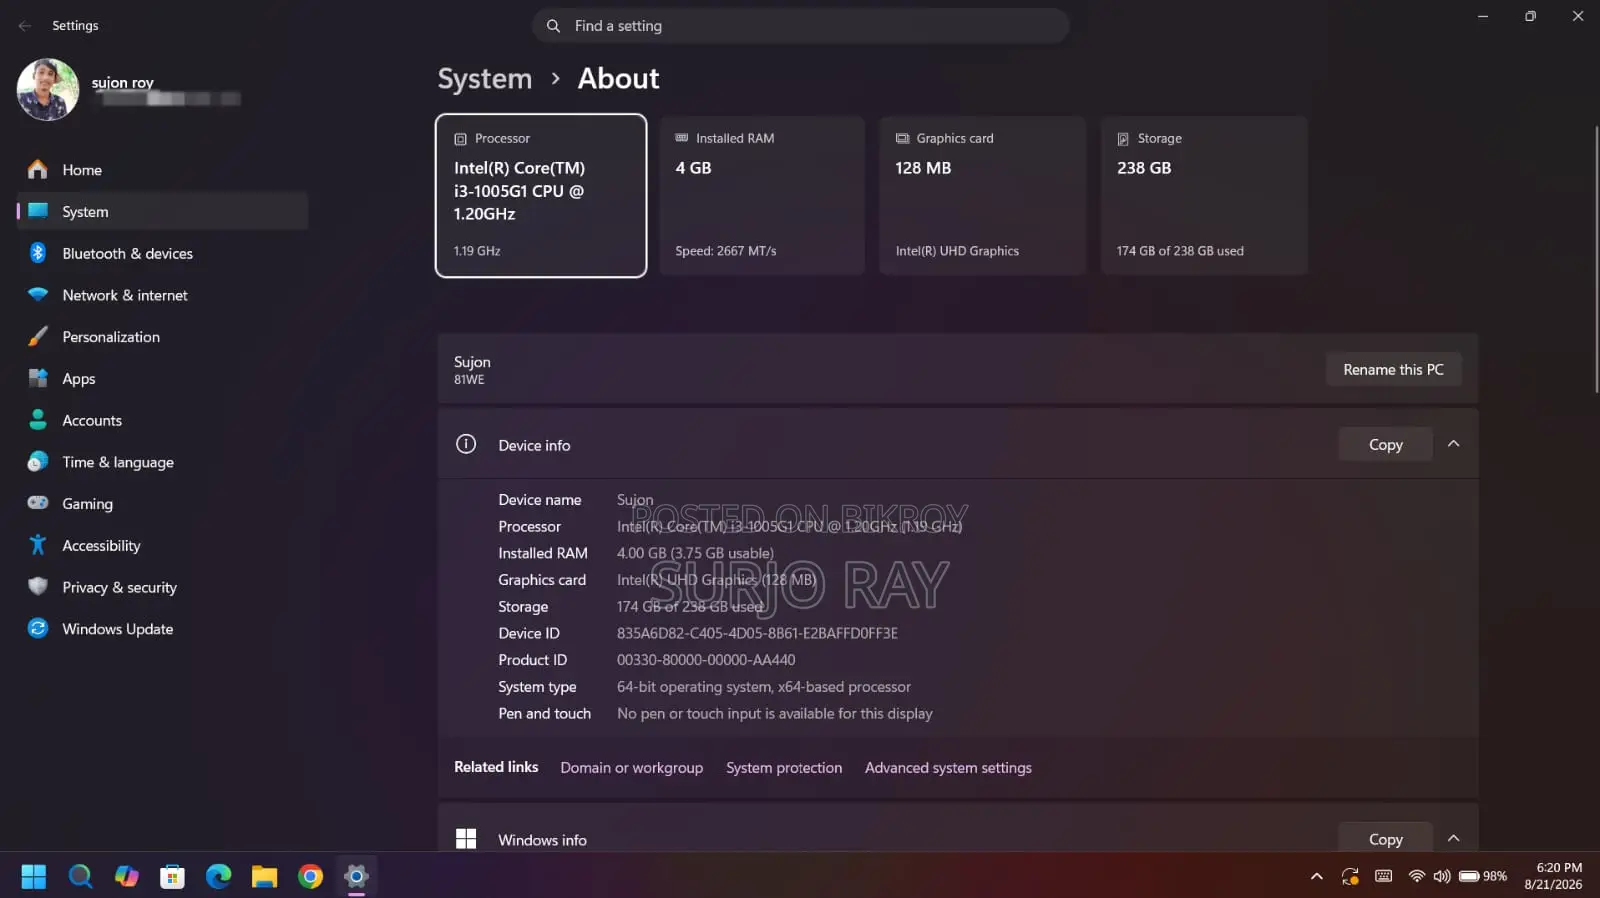The image size is (1600, 898).
Task: Open the clock and date flyout
Action: click(x=1553, y=876)
